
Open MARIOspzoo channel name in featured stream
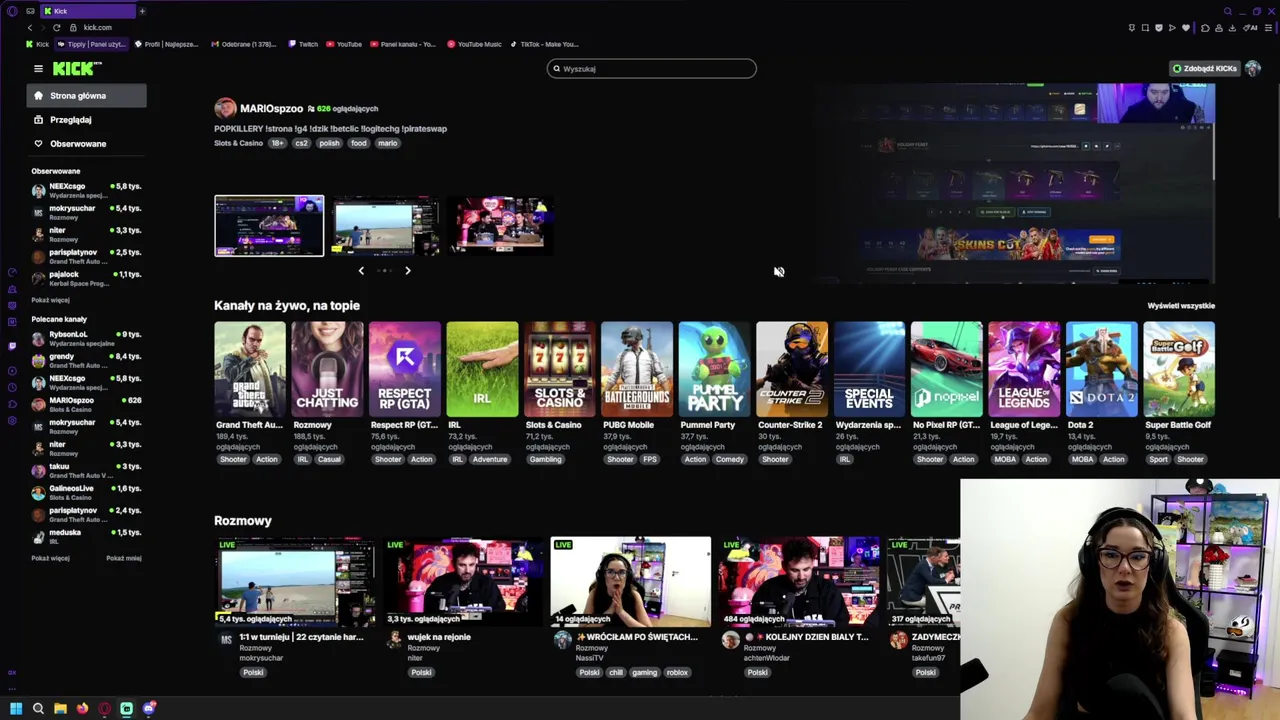[271, 108]
